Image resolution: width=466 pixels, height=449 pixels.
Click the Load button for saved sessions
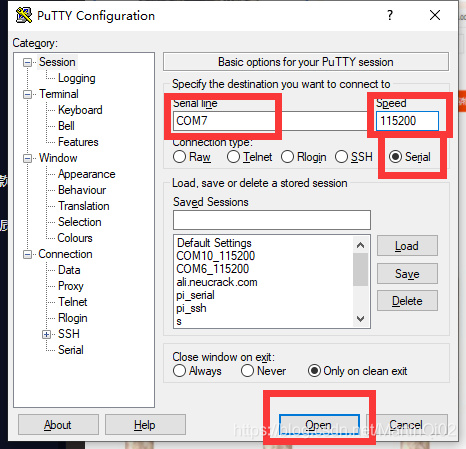[407, 246]
